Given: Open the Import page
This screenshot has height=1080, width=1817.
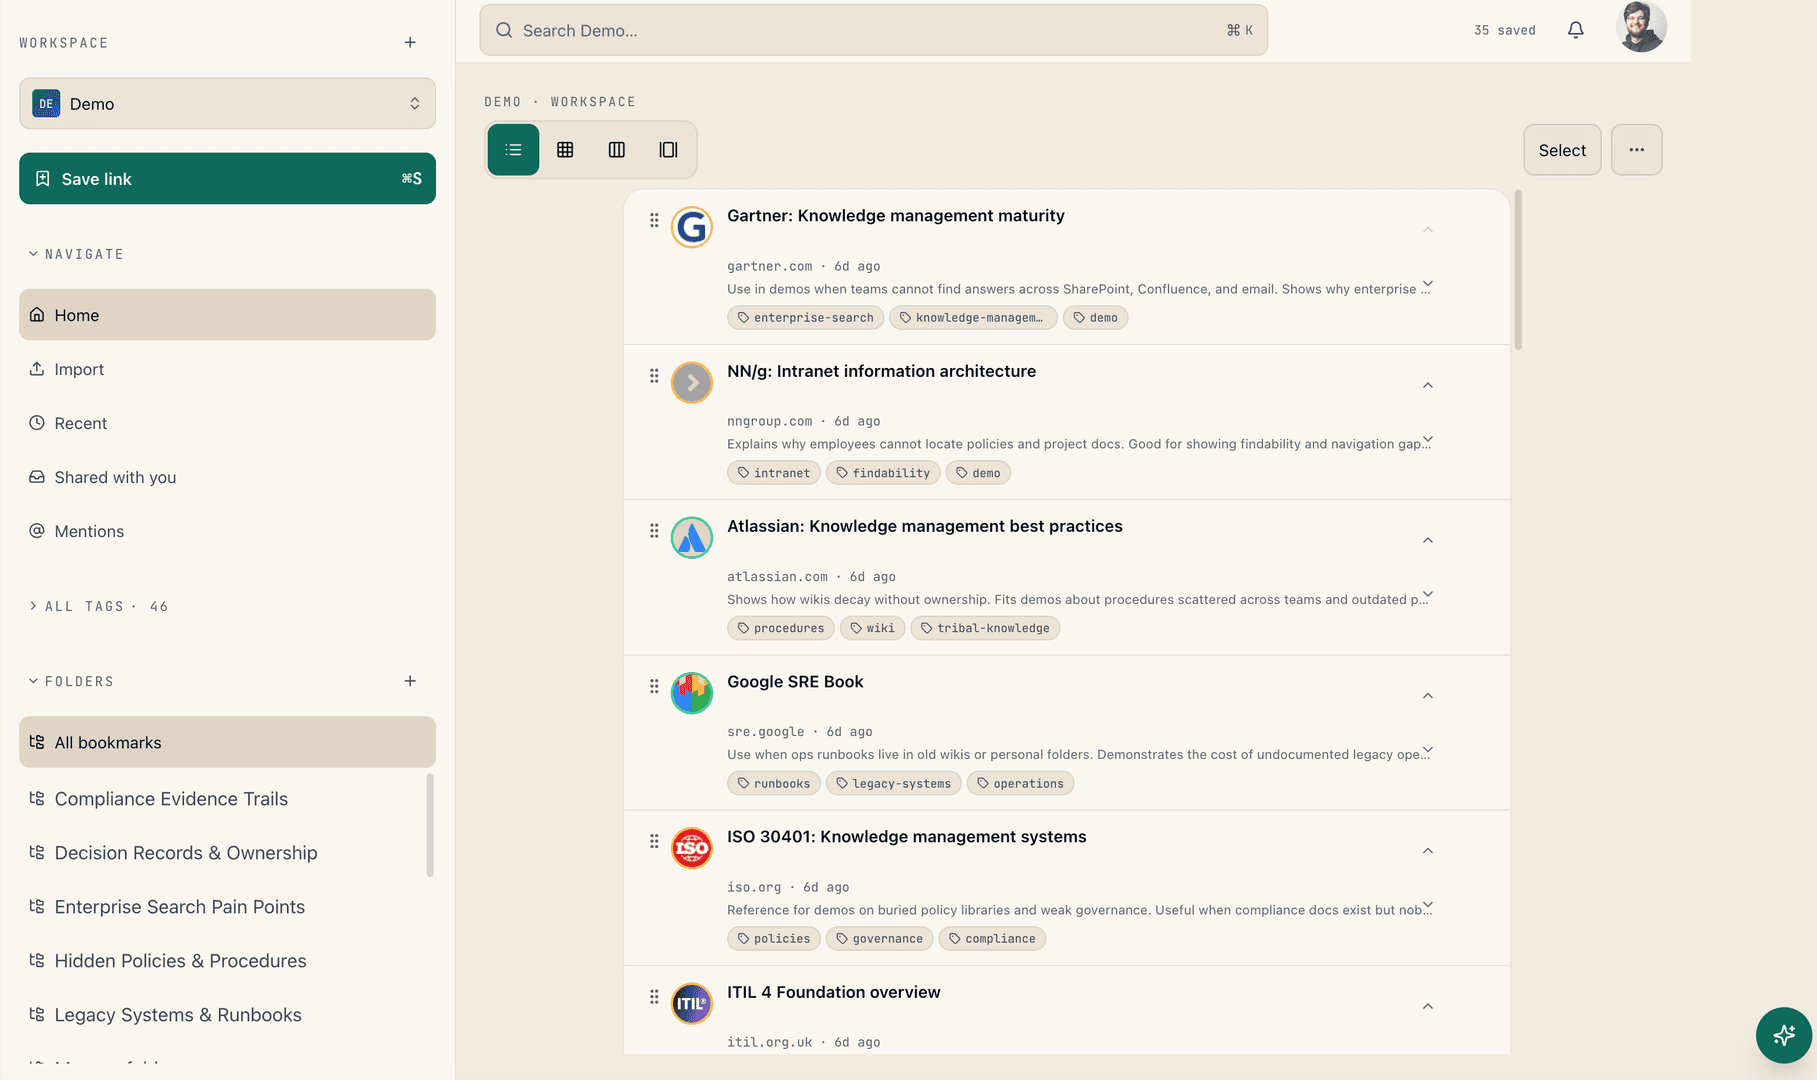Looking at the screenshot, I should pos(227,369).
